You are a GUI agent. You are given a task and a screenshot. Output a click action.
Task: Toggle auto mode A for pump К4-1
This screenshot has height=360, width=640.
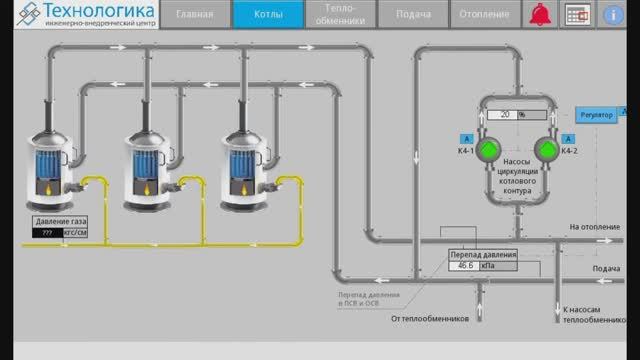[467, 139]
